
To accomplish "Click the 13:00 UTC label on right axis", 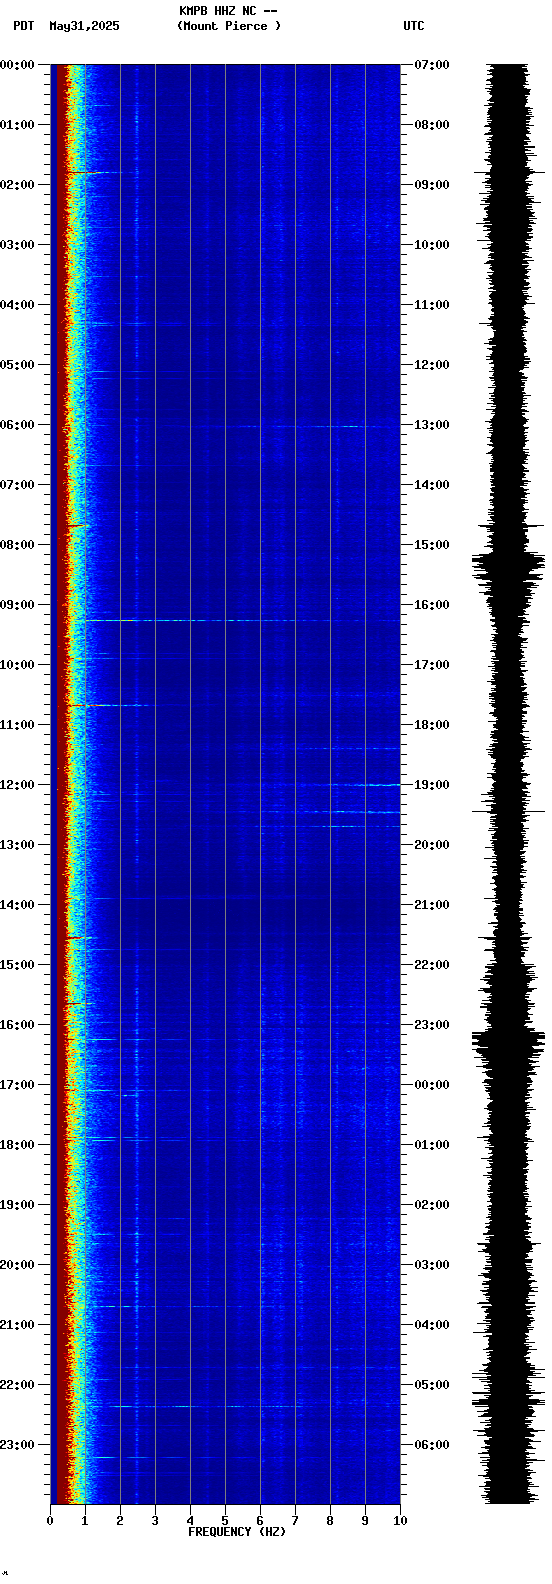I will pos(432,425).
